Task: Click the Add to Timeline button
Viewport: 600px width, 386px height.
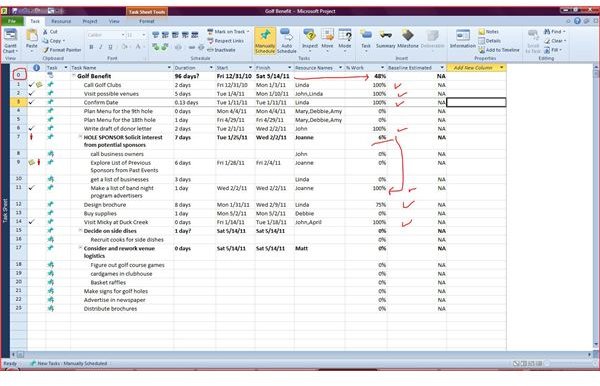Action: 499,50
